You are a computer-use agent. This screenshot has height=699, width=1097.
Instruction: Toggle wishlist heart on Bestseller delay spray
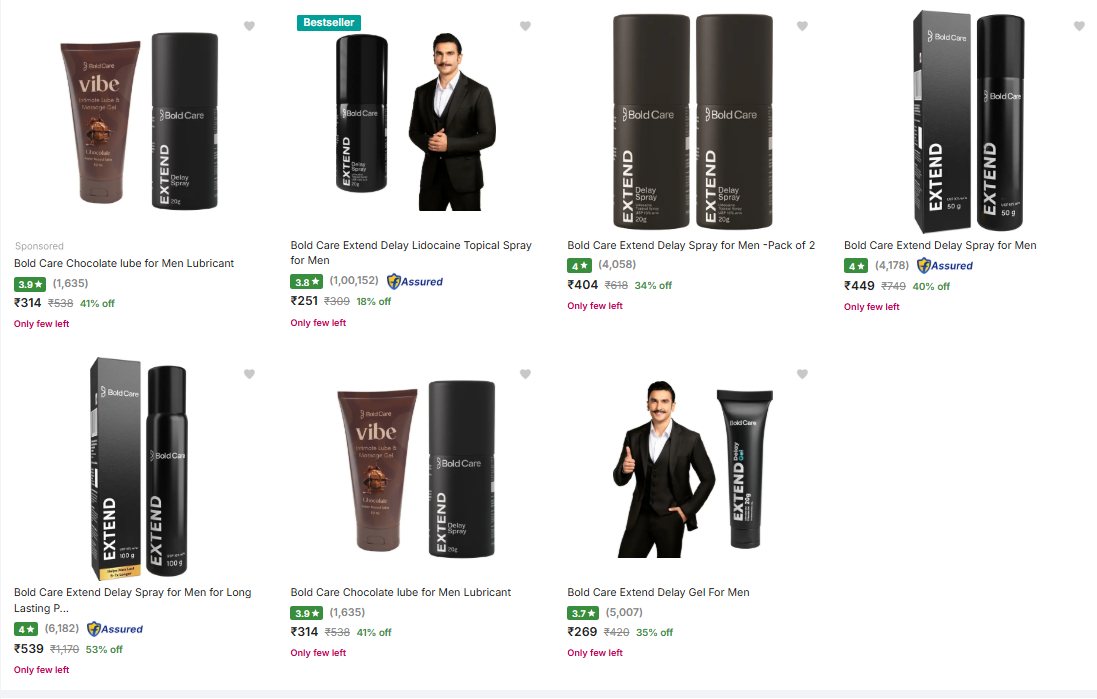[525, 26]
